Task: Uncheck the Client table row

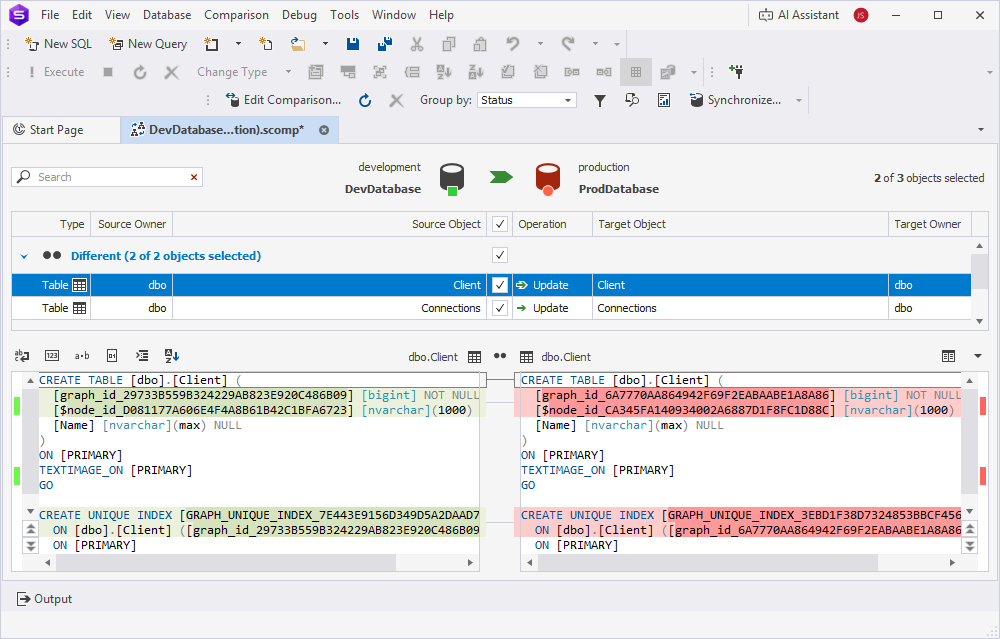Action: click(x=499, y=284)
